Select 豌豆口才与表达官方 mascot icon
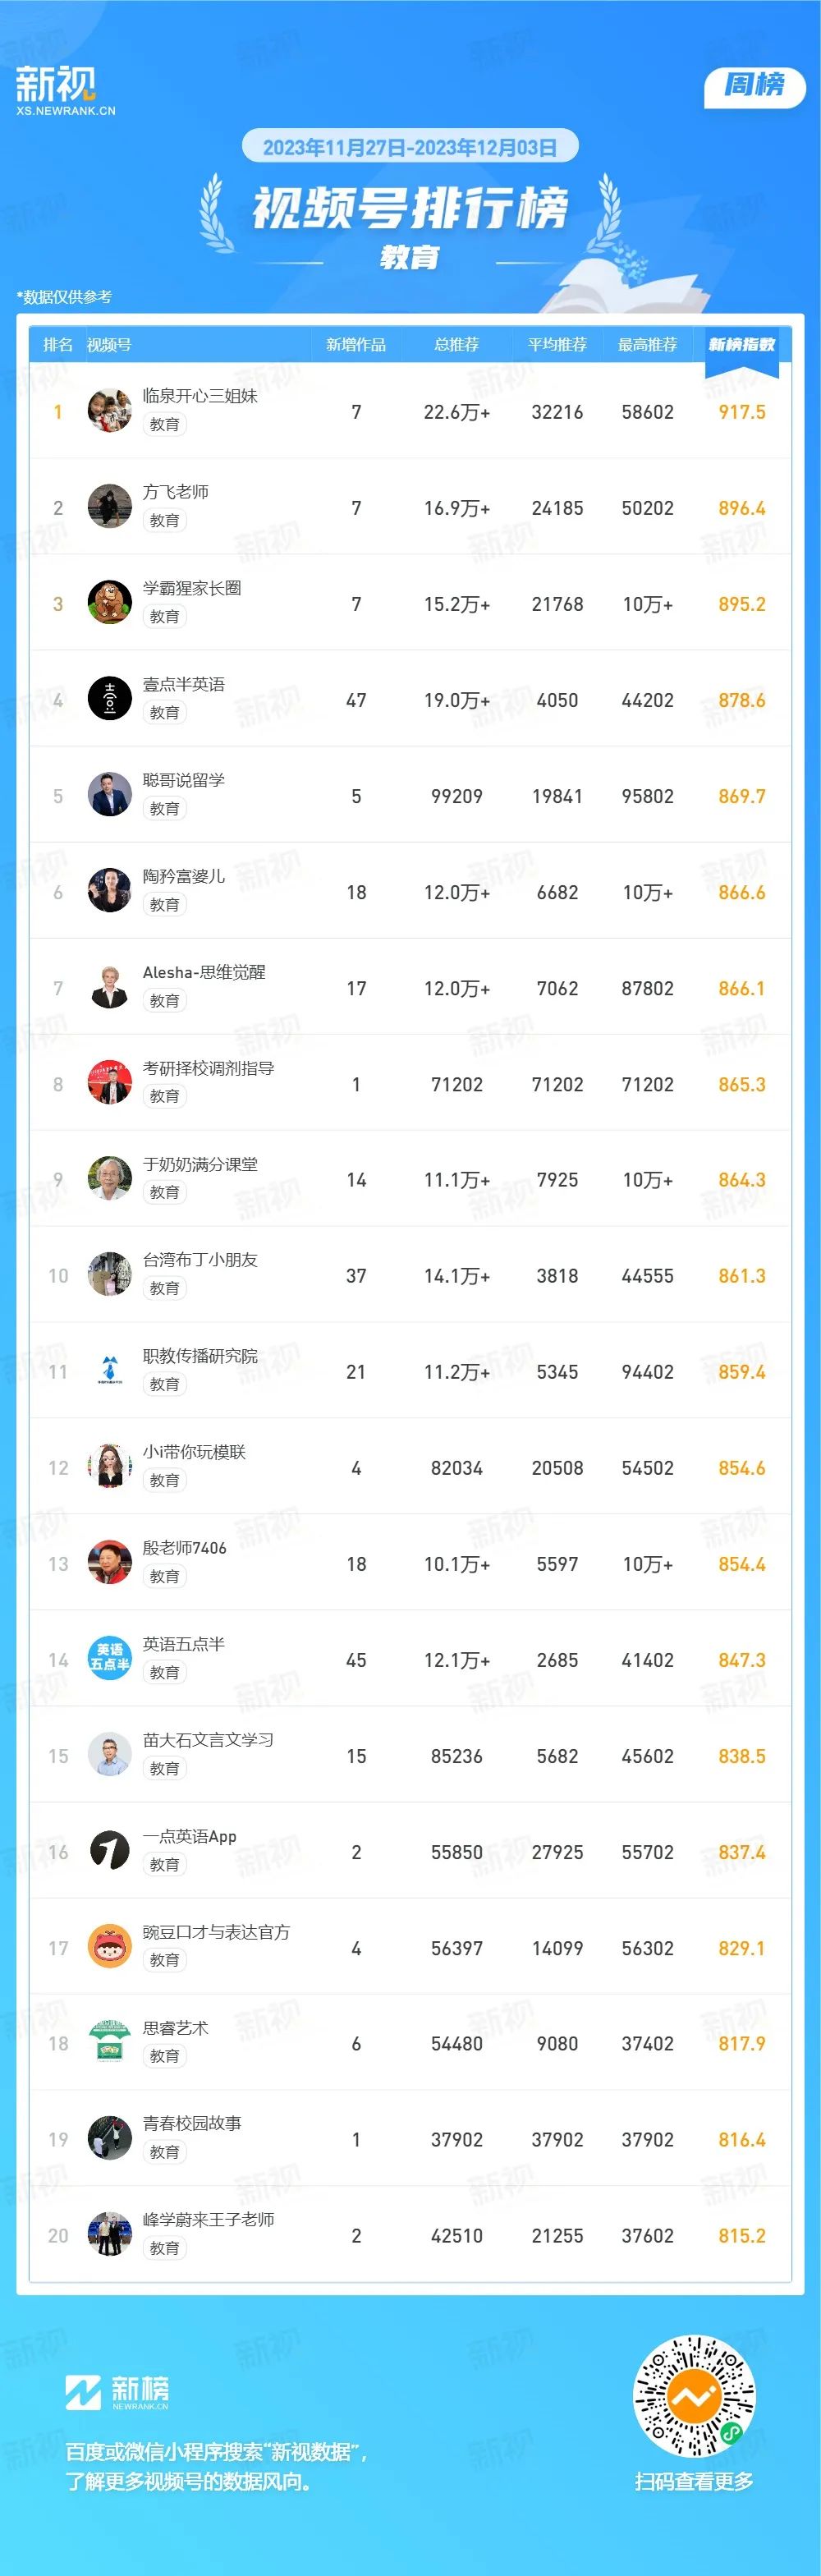 (110, 1947)
